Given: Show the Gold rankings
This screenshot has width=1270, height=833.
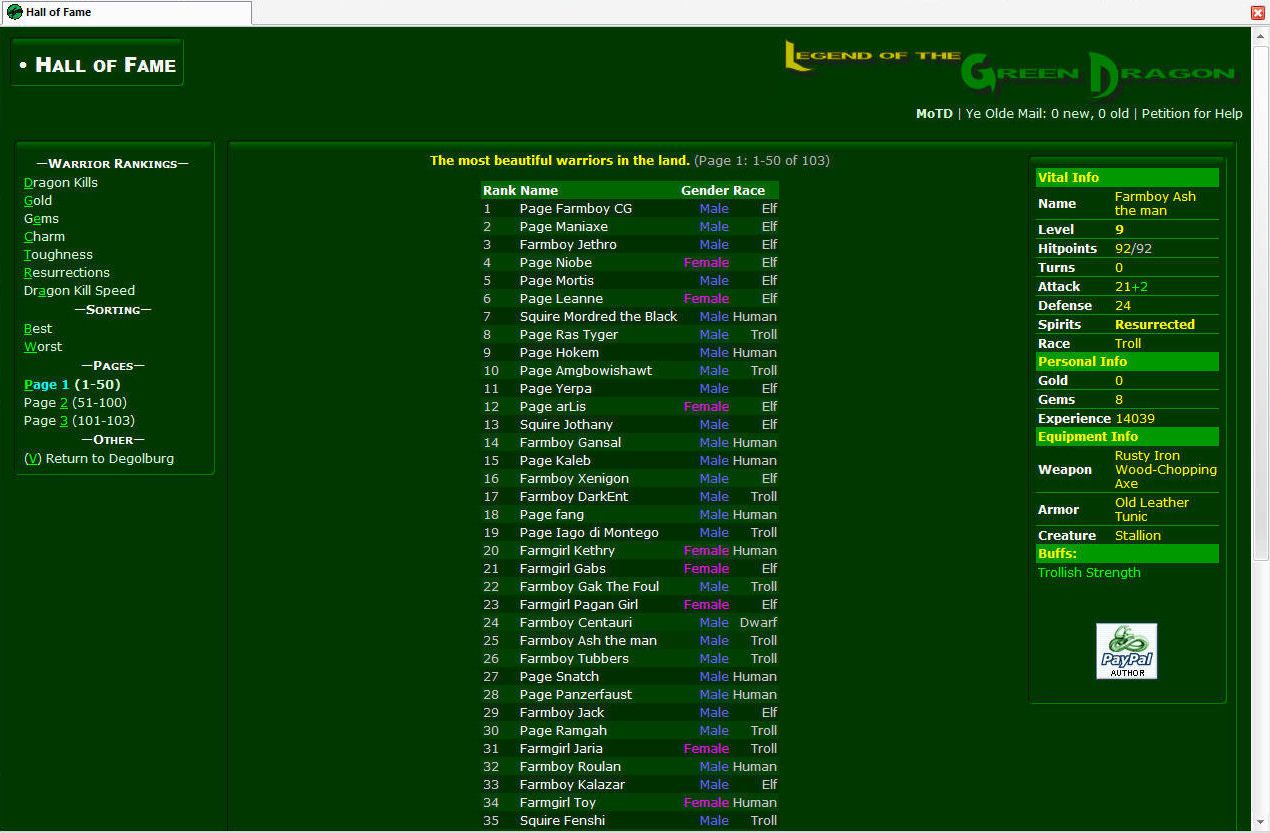Looking at the screenshot, I should point(38,201).
